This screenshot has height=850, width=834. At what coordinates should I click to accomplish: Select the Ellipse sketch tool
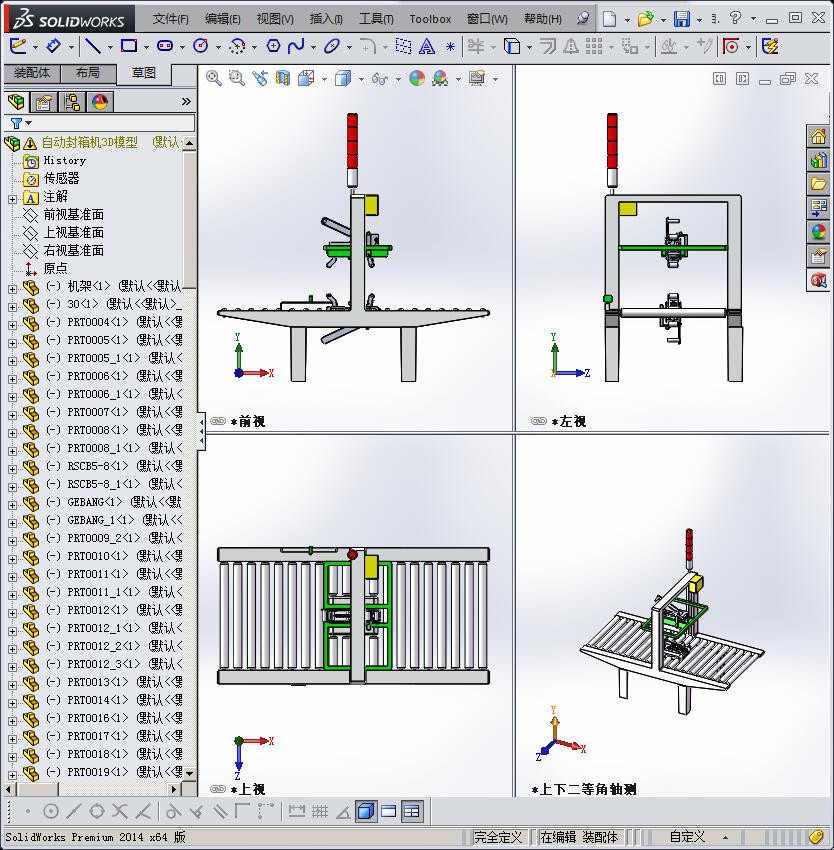(331, 46)
